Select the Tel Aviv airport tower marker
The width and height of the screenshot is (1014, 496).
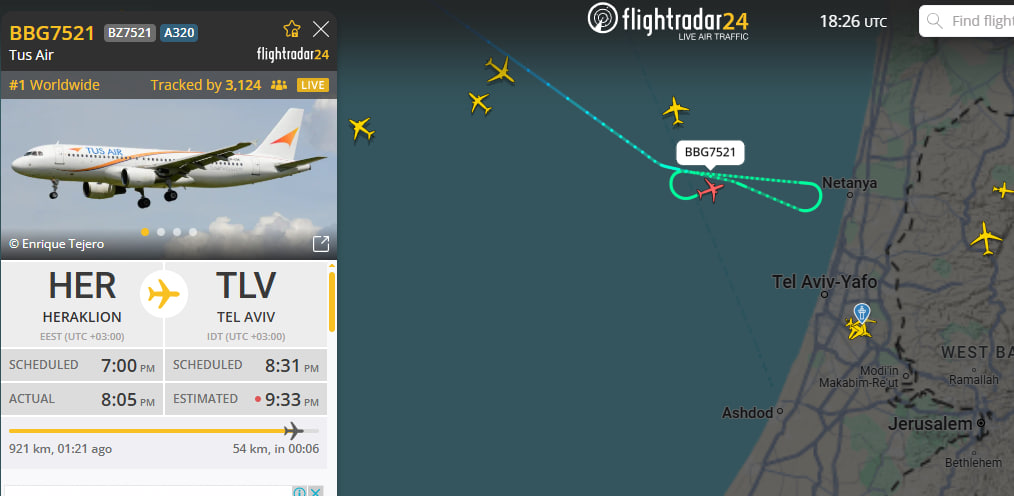[861, 314]
